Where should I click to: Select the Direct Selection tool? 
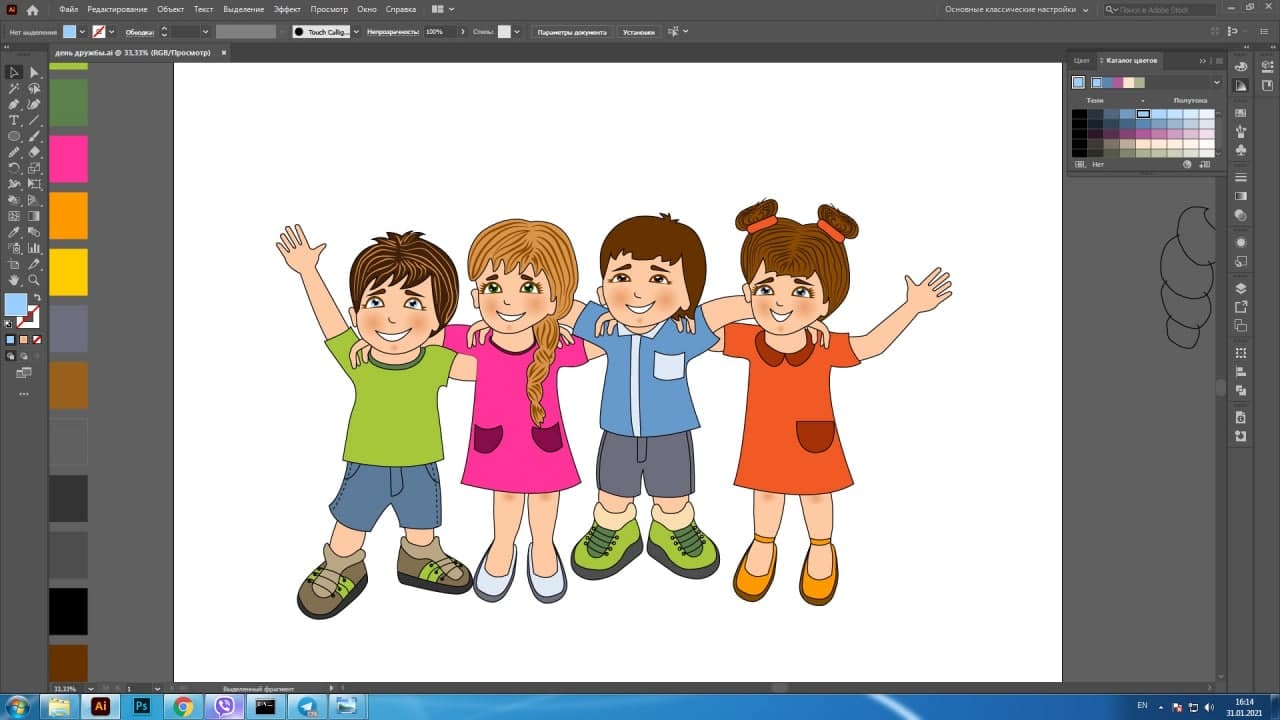(34, 72)
